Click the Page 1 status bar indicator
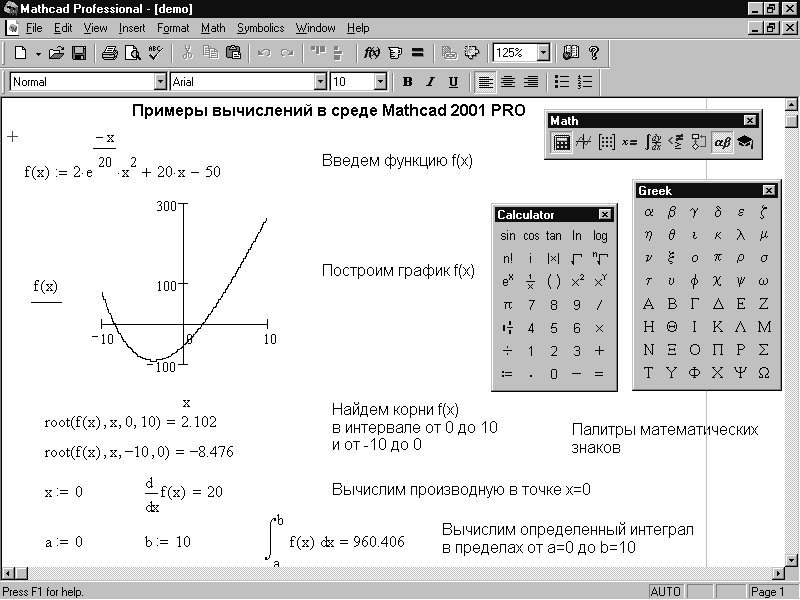 [767, 592]
